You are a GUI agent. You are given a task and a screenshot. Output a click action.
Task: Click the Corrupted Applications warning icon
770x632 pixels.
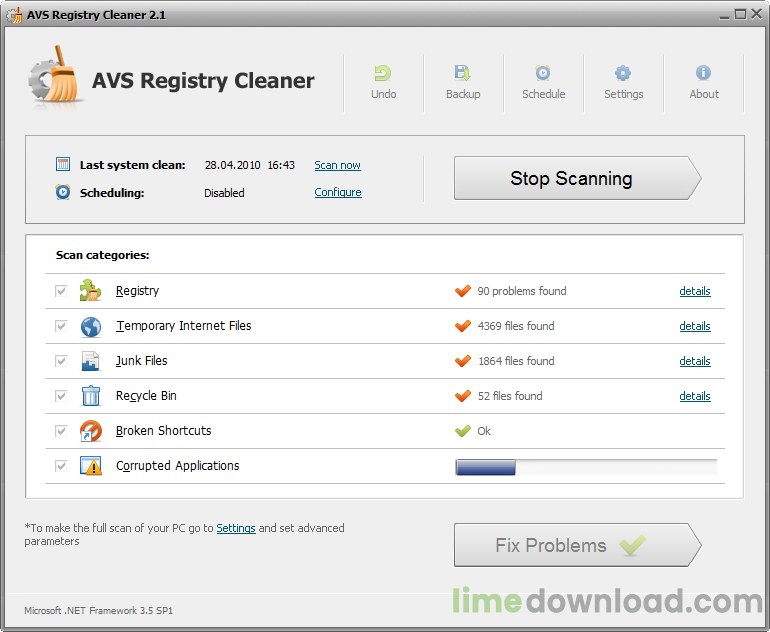tap(91, 466)
